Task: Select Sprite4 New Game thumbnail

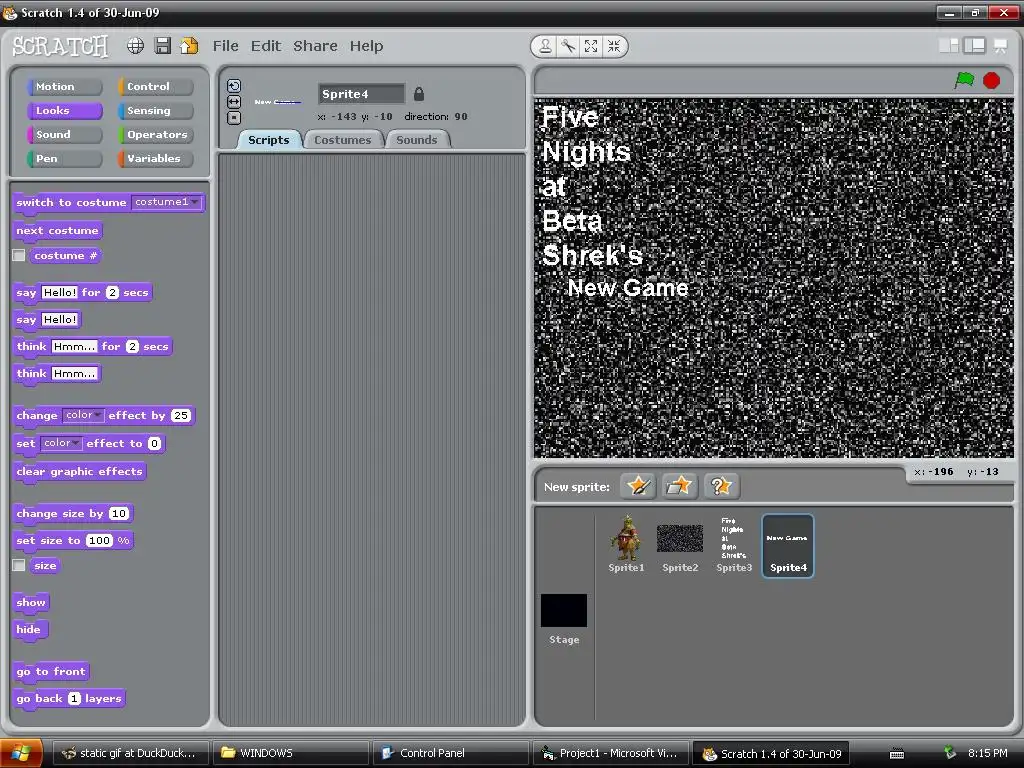Action: click(x=788, y=545)
